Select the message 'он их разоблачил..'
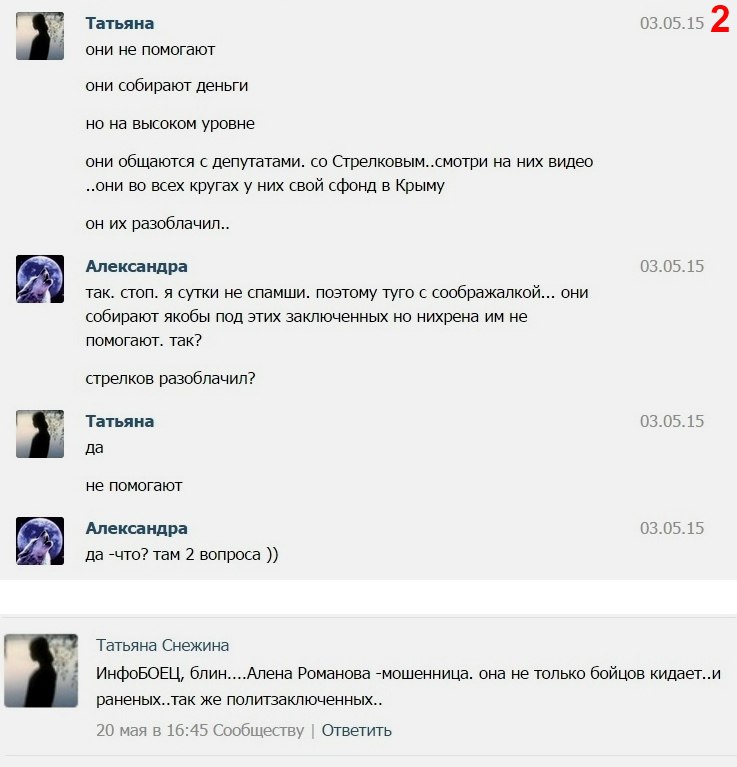The height and width of the screenshot is (767, 737). coord(157,224)
